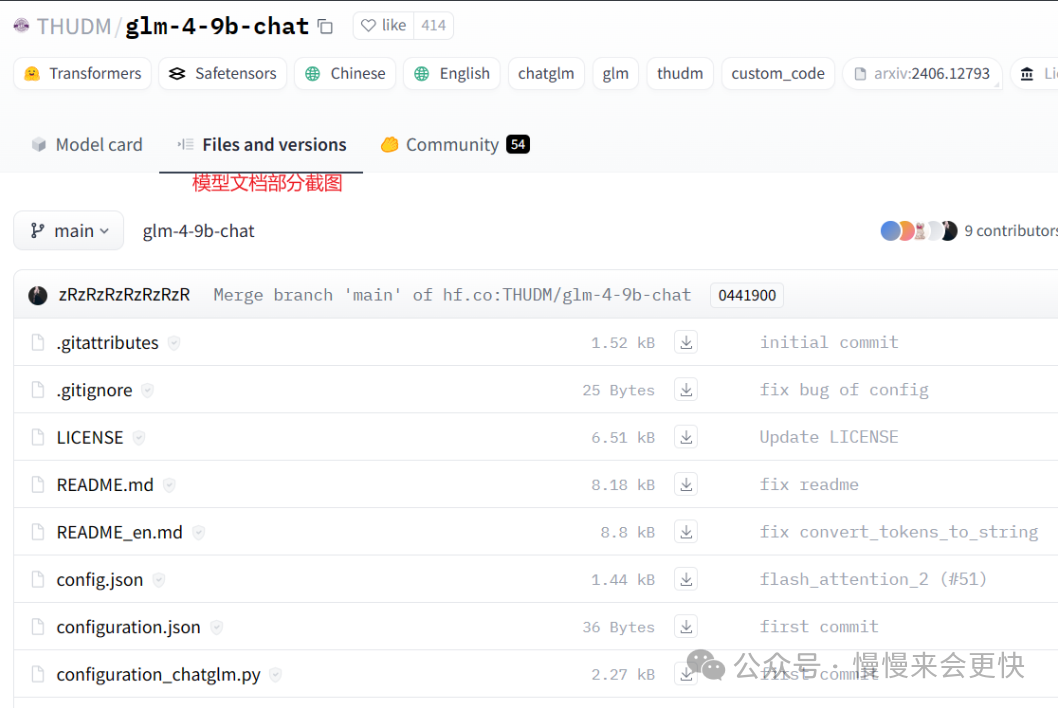Click the 8.18 kB size of README.md
1058x708 pixels.
tap(623, 485)
